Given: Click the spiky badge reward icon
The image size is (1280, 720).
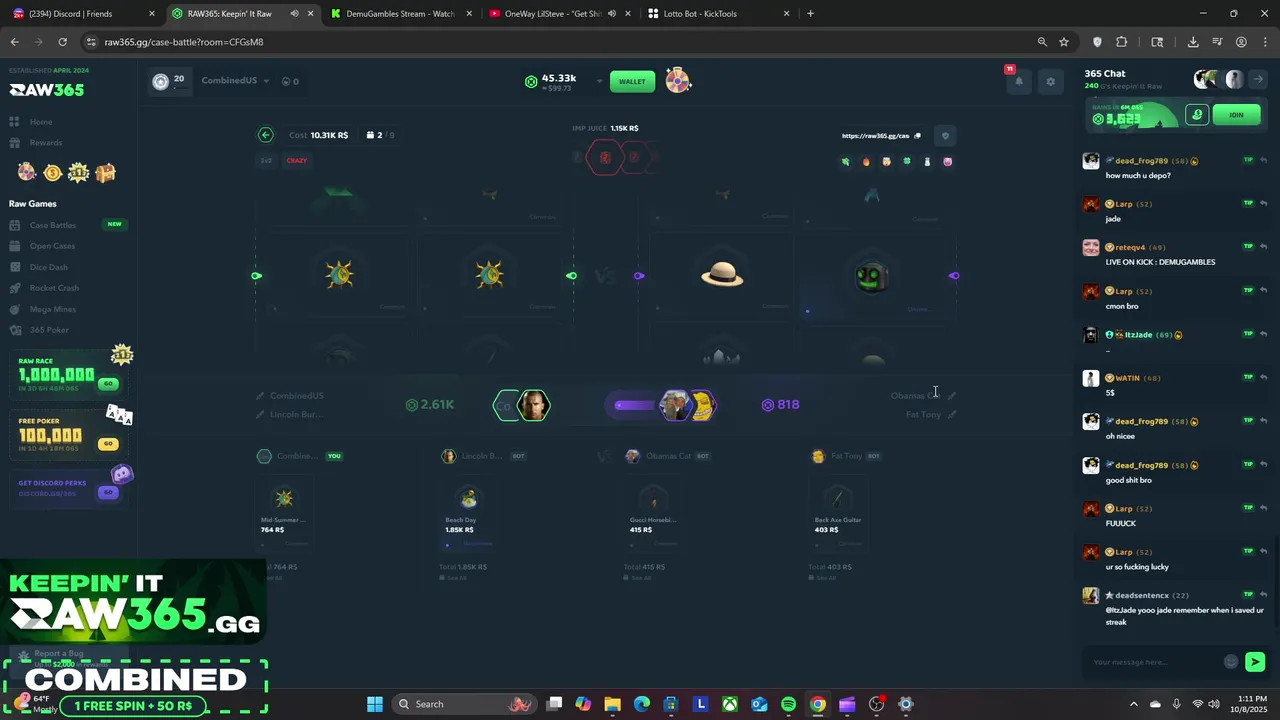Looking at the screenshot, I should [78, 173].
